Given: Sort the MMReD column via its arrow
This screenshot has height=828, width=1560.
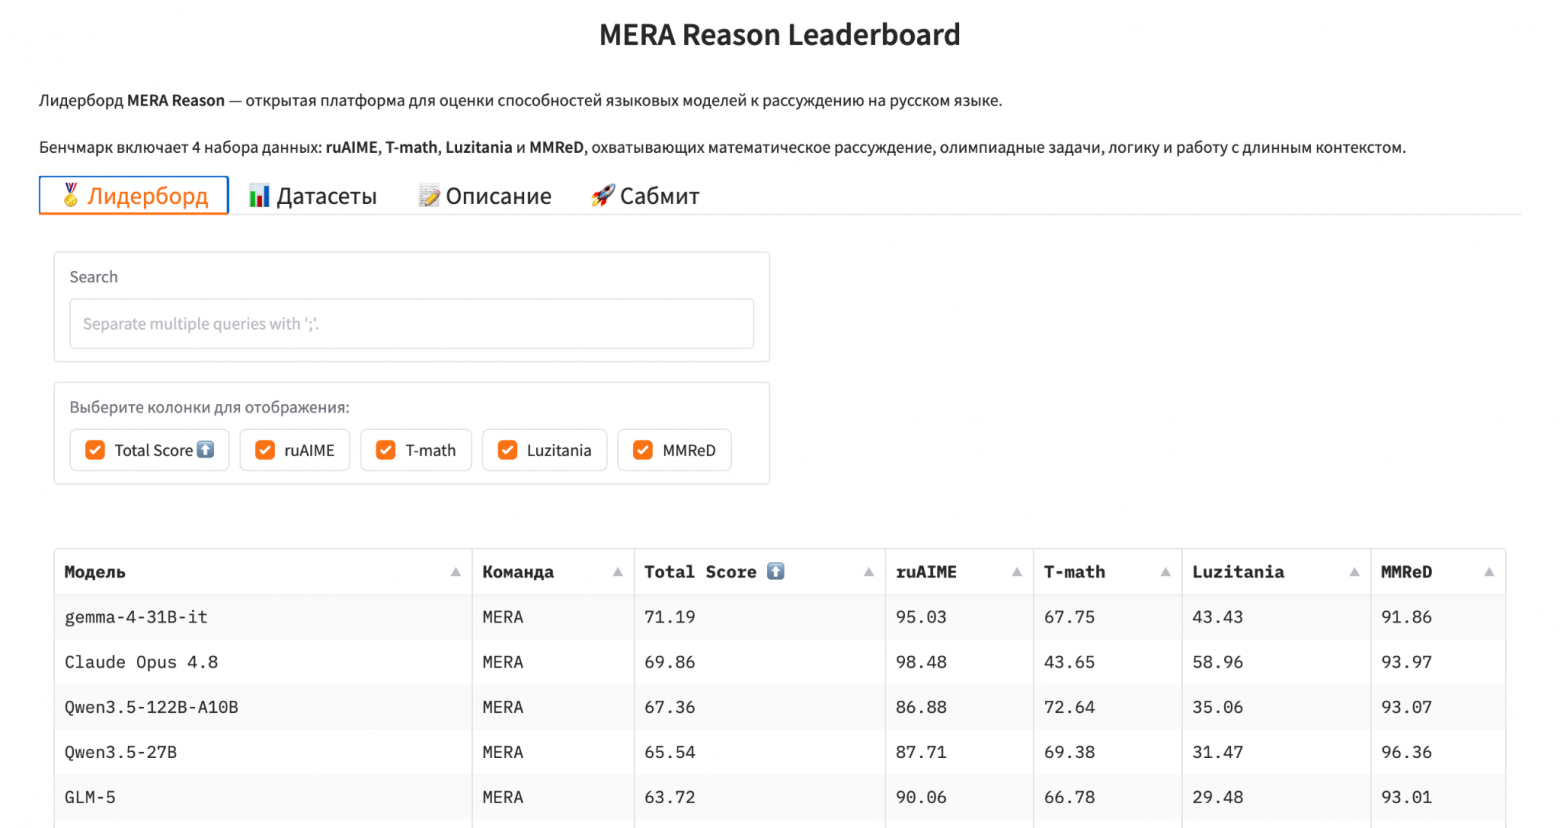Looking at the screenshot, I should 1489,572.
